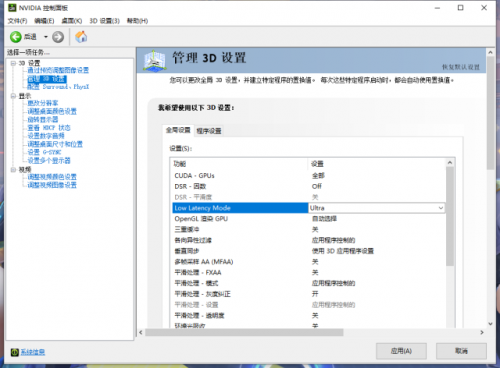Screen dimensions: 500x368
Task: Open the back history dropdown arrow
Action: click(46, 37)
